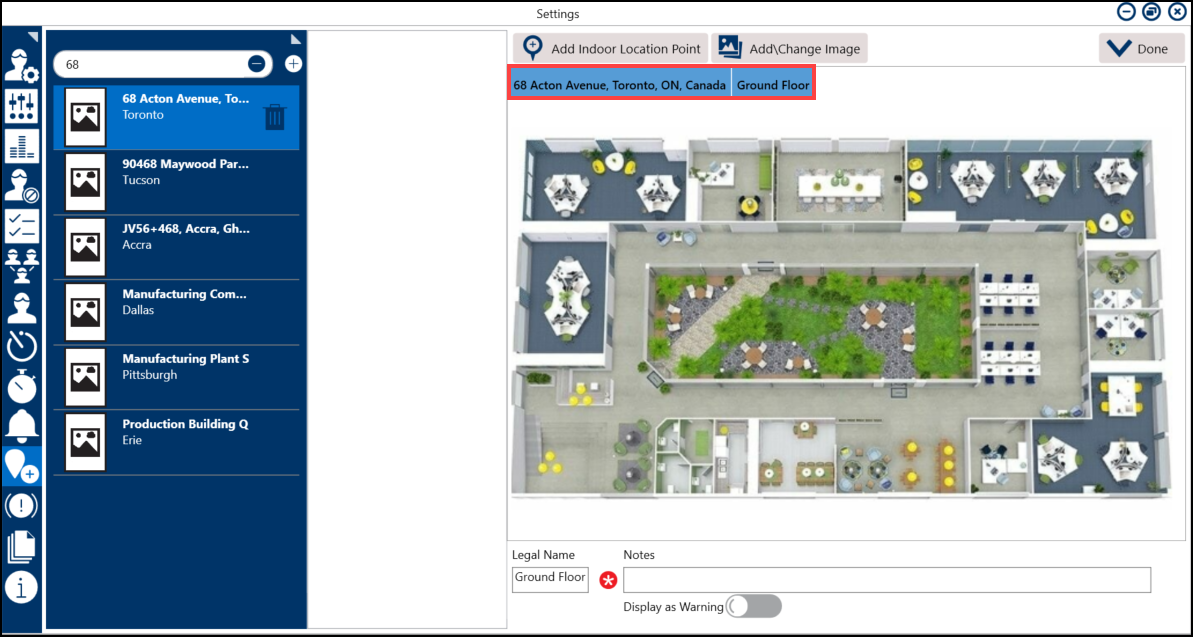Image resolution: width=1193 pixels, height=637 pixels.
Task: Clear the search field with minus icon
Action: click(x=257, y=64)
